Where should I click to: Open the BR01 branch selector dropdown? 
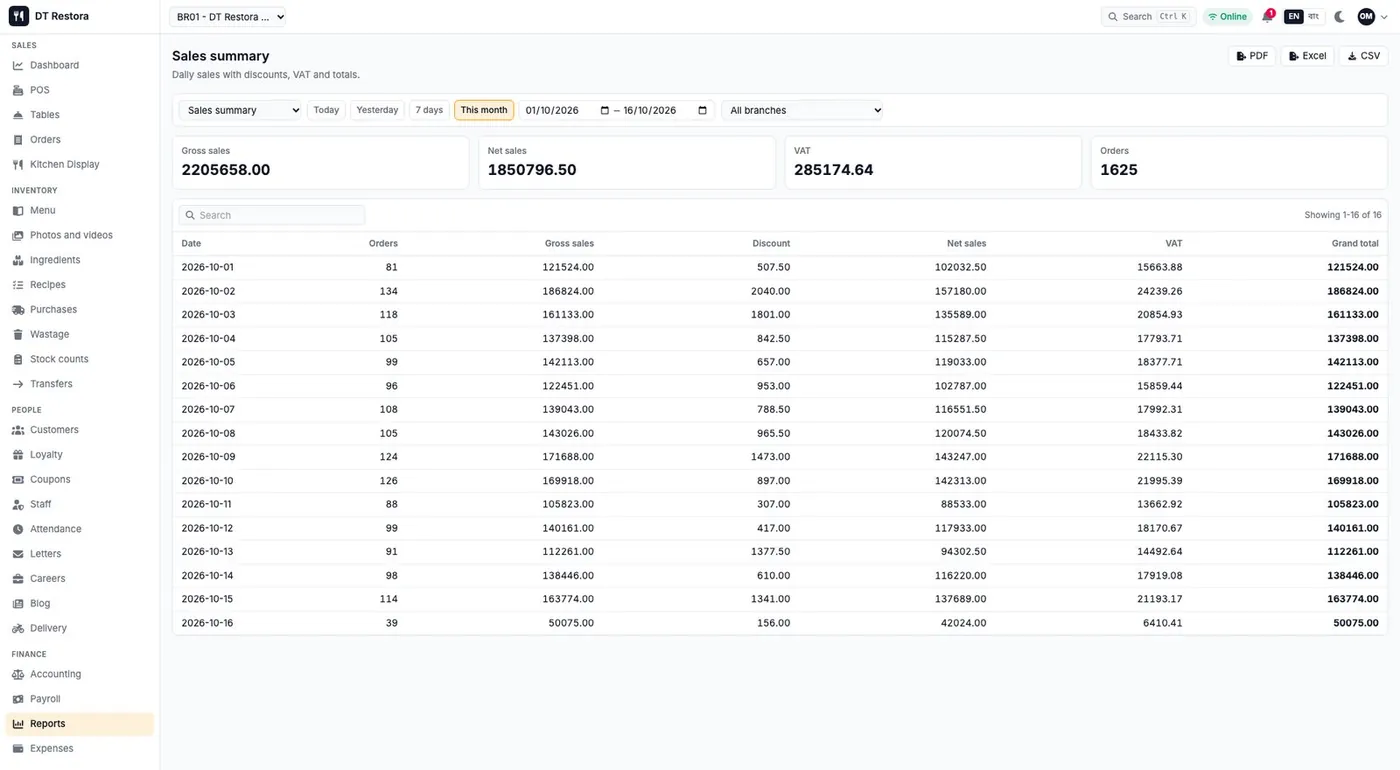tap(228, 16)
